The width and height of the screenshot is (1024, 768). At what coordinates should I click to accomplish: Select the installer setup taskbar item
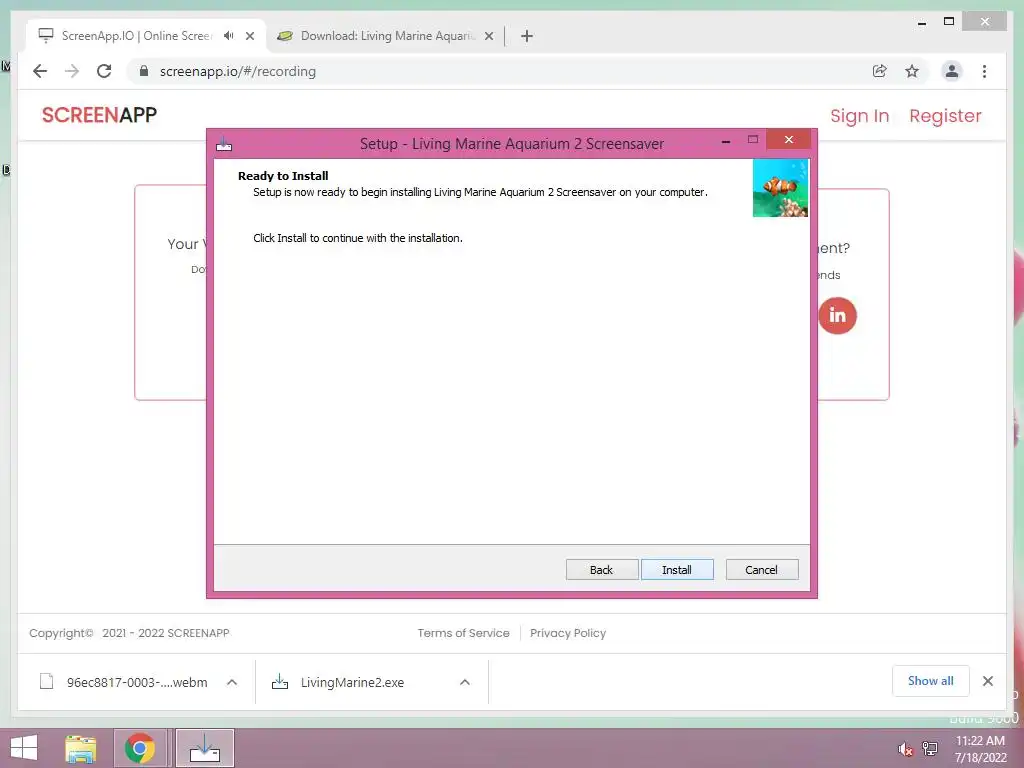204,748
